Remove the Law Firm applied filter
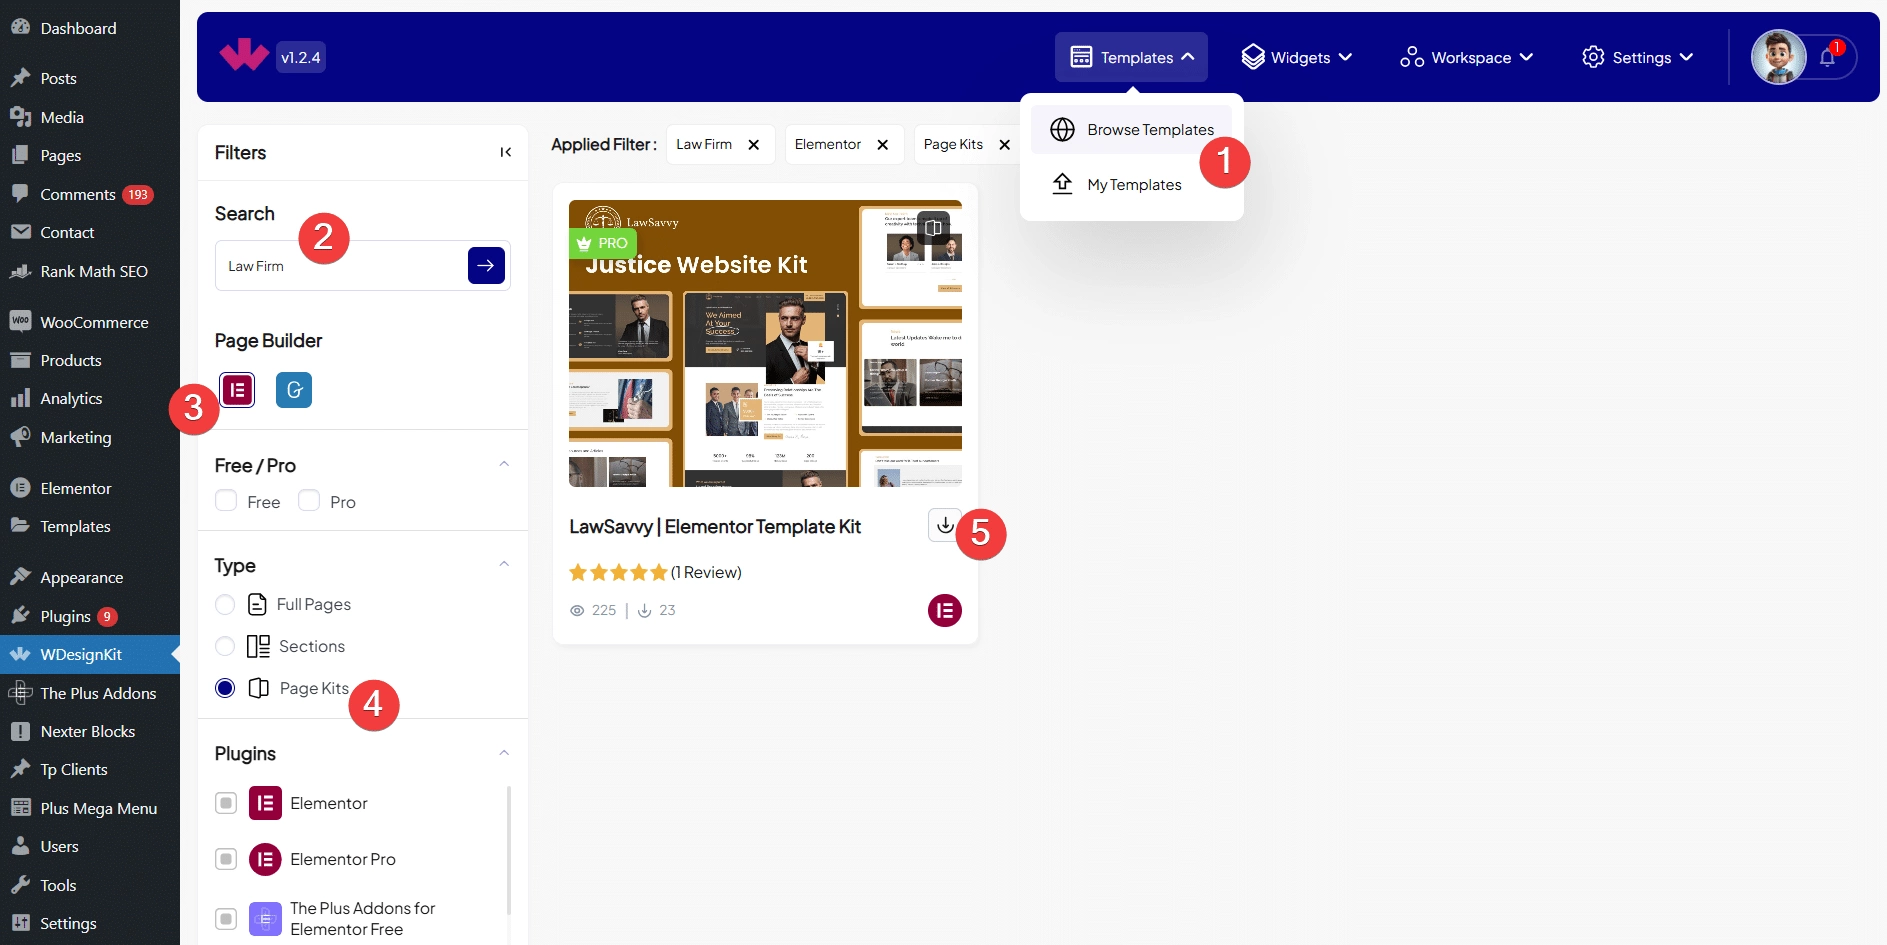Screen dimensions: 1887x945 click(754, 145)
